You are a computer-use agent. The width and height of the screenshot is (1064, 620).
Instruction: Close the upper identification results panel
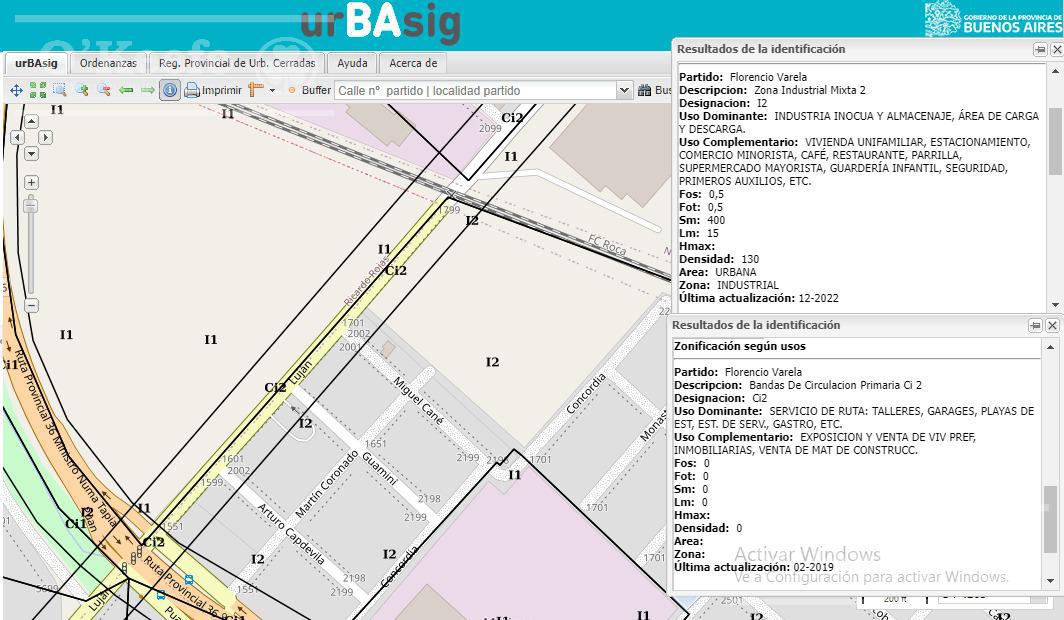point(1057,50)
